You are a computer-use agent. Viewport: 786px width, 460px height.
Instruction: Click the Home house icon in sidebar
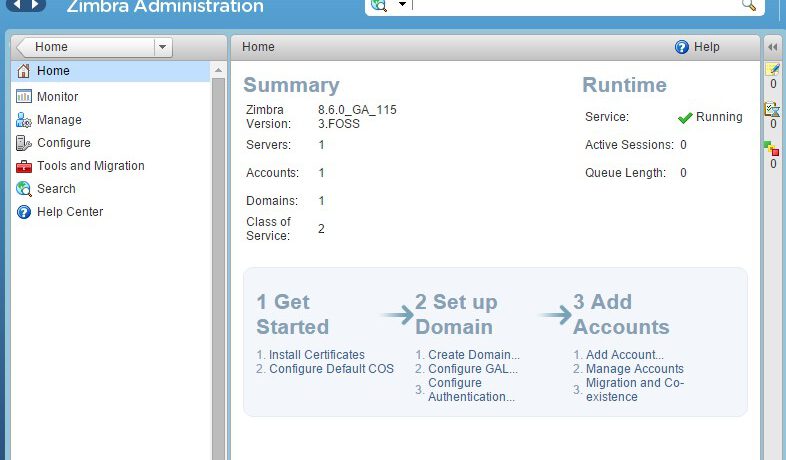pyautogui.click(x=24, y=71)
